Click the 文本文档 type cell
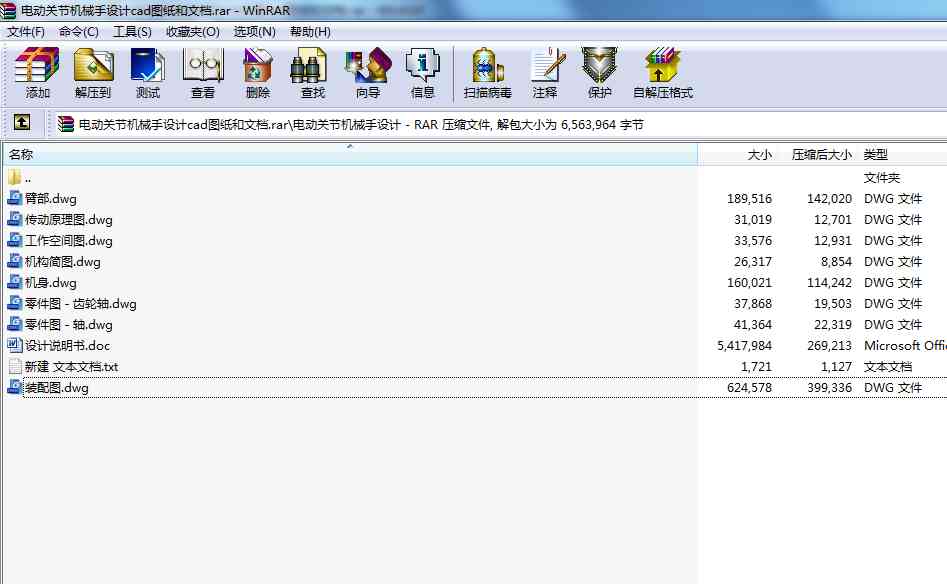Viewport: 947px width, 584px height. pos(888,367)
